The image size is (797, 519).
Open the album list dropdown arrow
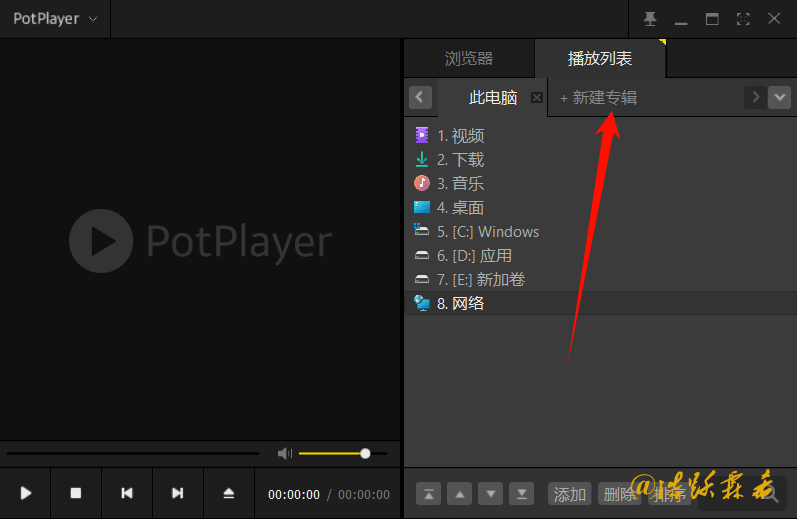pos(780,98)
